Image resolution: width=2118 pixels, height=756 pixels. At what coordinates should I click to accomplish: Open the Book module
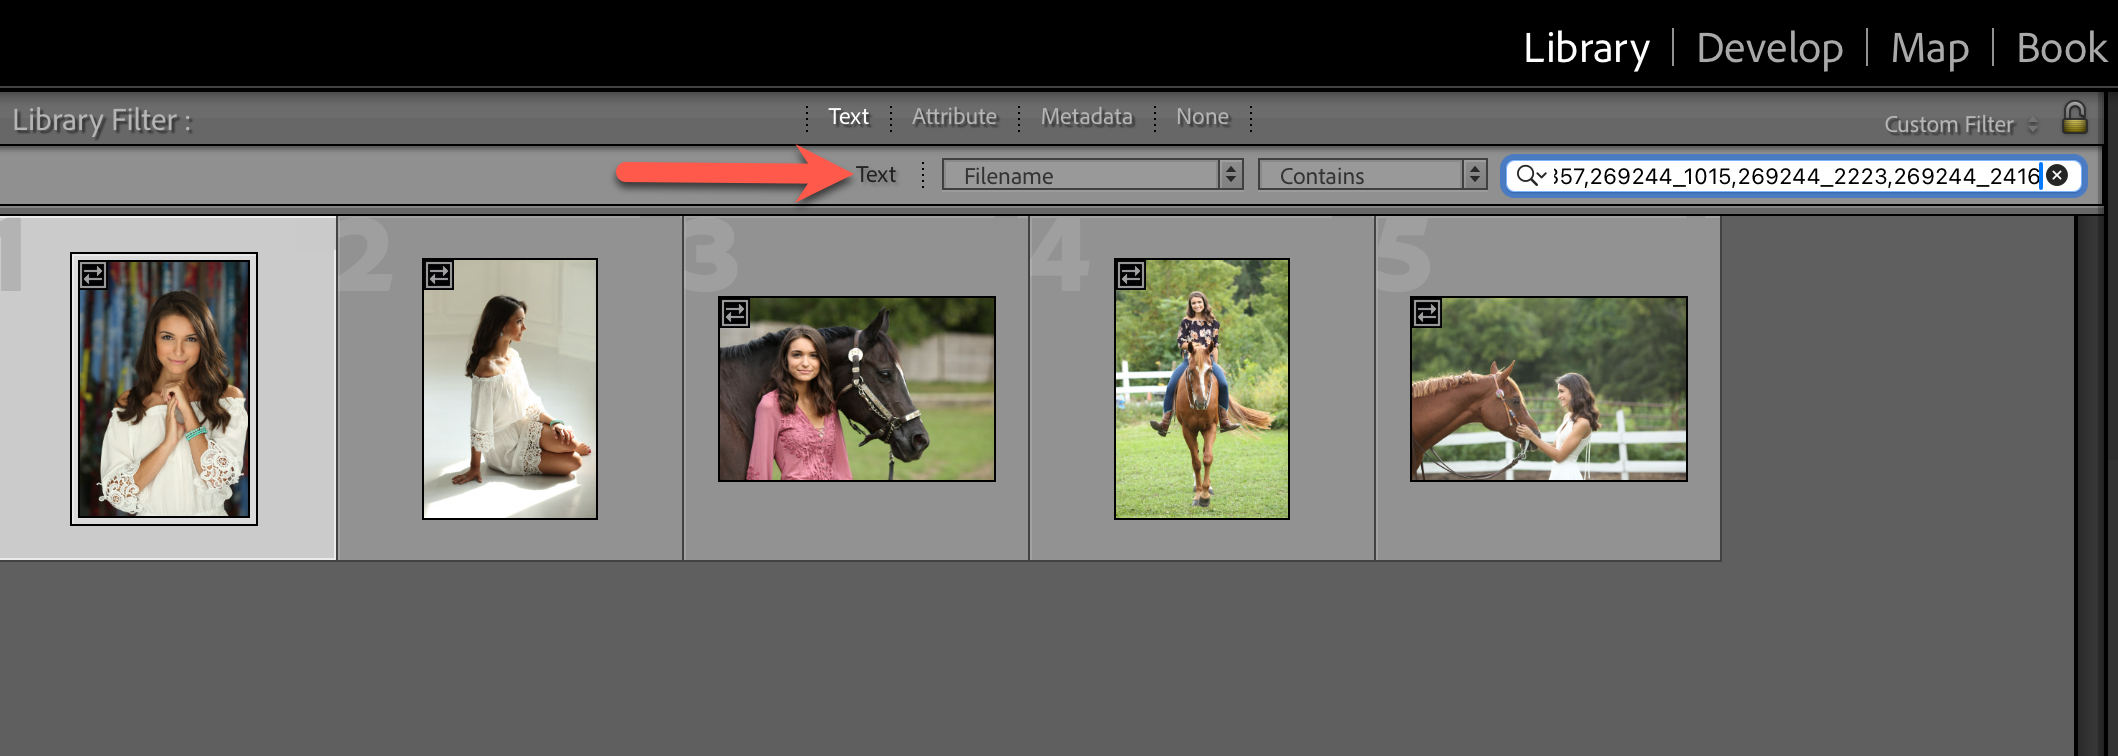coord(2060,48)
